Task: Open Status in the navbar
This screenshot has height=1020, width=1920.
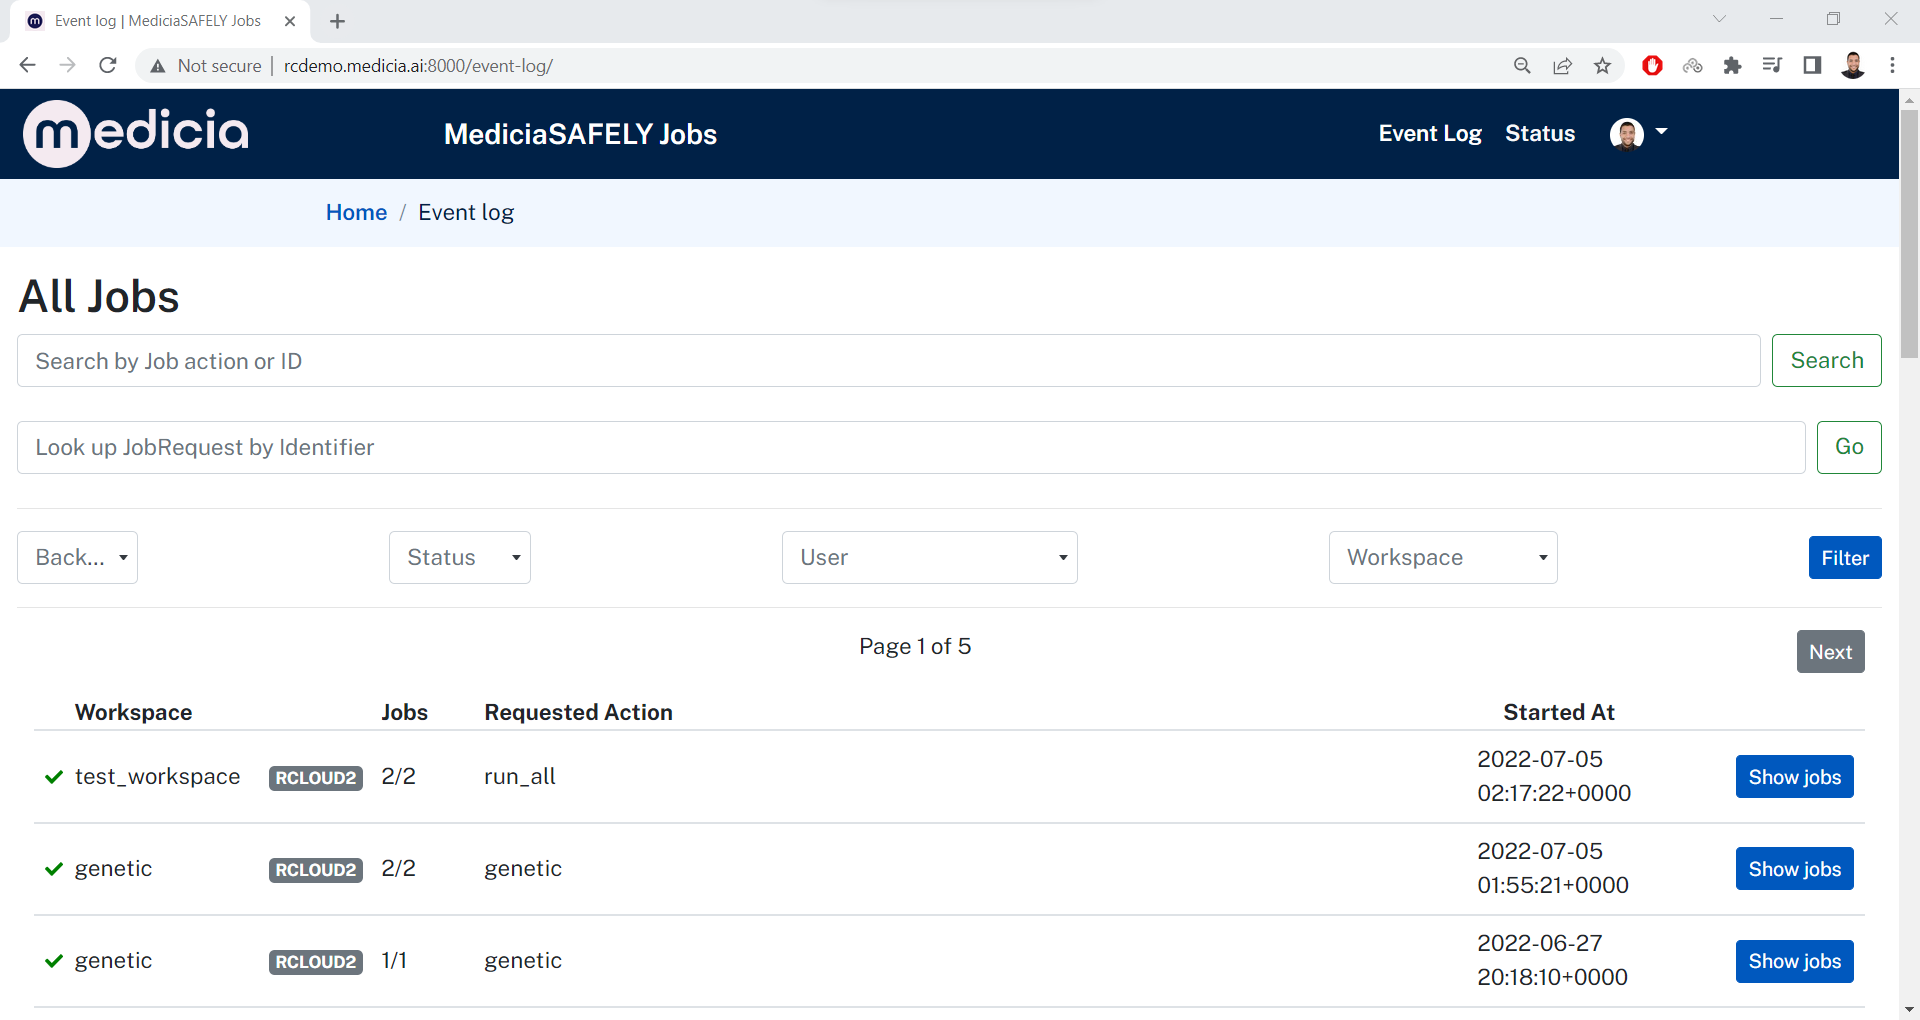Action: pos(1540,134)
